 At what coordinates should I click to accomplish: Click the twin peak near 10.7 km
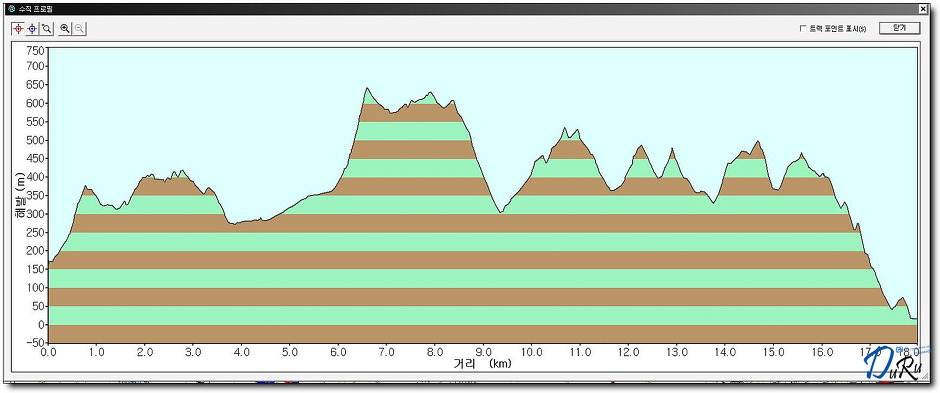click(x=564, y=128)
